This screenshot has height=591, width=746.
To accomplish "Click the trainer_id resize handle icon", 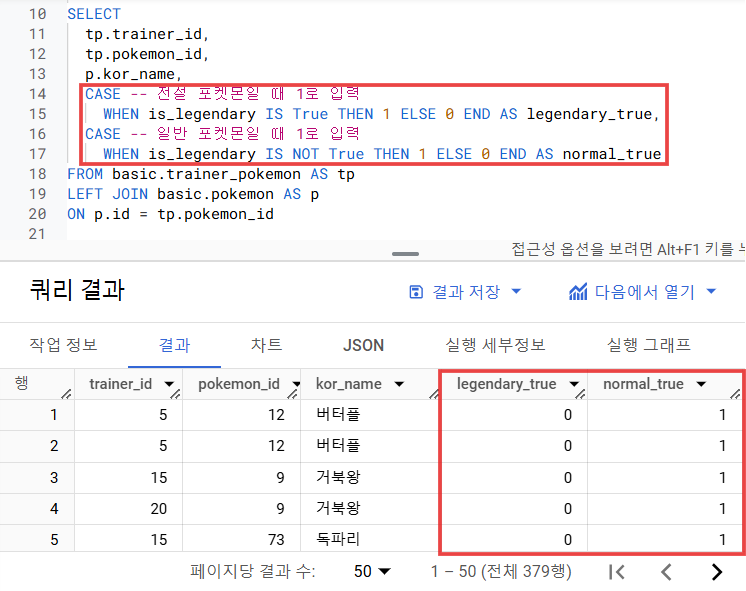I will point(176,394).
